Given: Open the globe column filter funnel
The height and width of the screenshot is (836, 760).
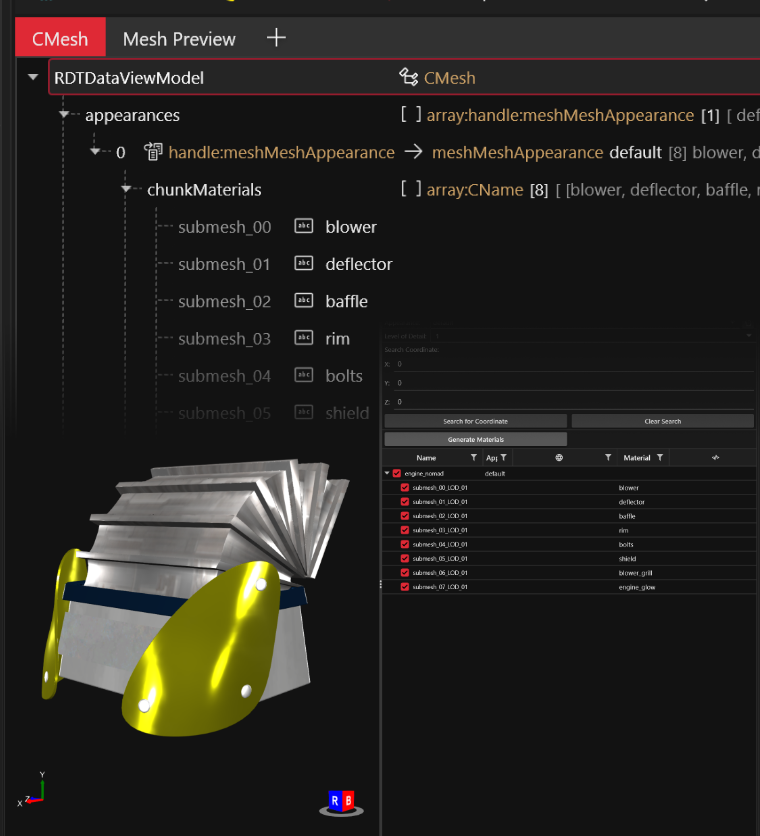Looking at the screenshot, I should [x=608, y=457].
